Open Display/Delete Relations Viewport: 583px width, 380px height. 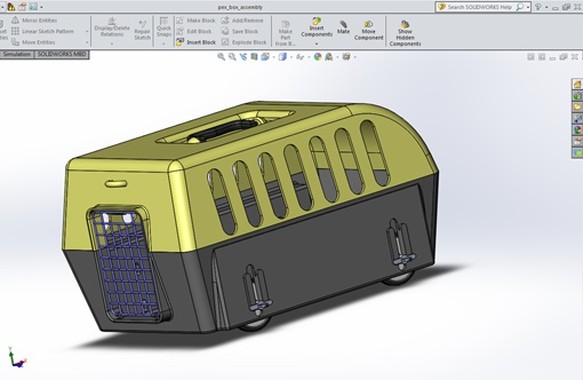[112, 28]
